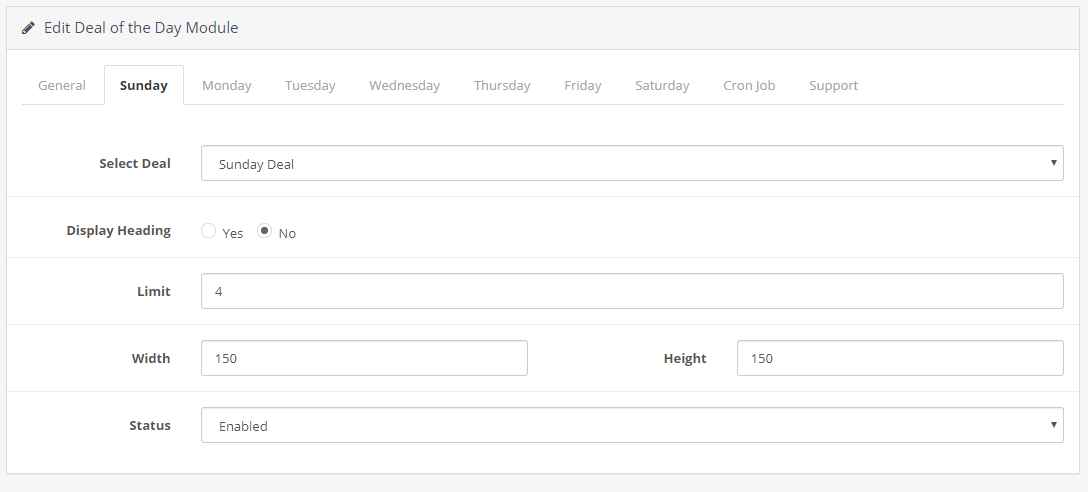Viewport: 1088px width, 492px height.
Task: Click into the Width field
Action: click(364, 358)
